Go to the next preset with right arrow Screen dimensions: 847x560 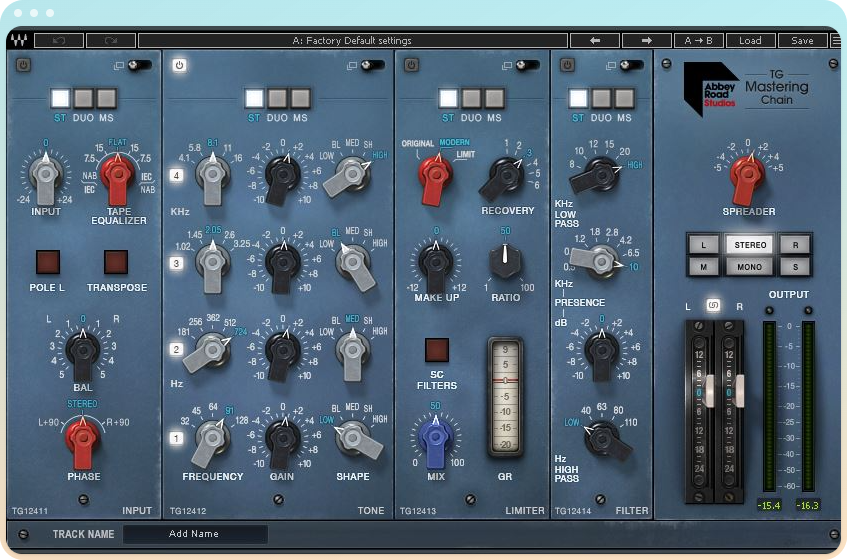coord(647,41)
